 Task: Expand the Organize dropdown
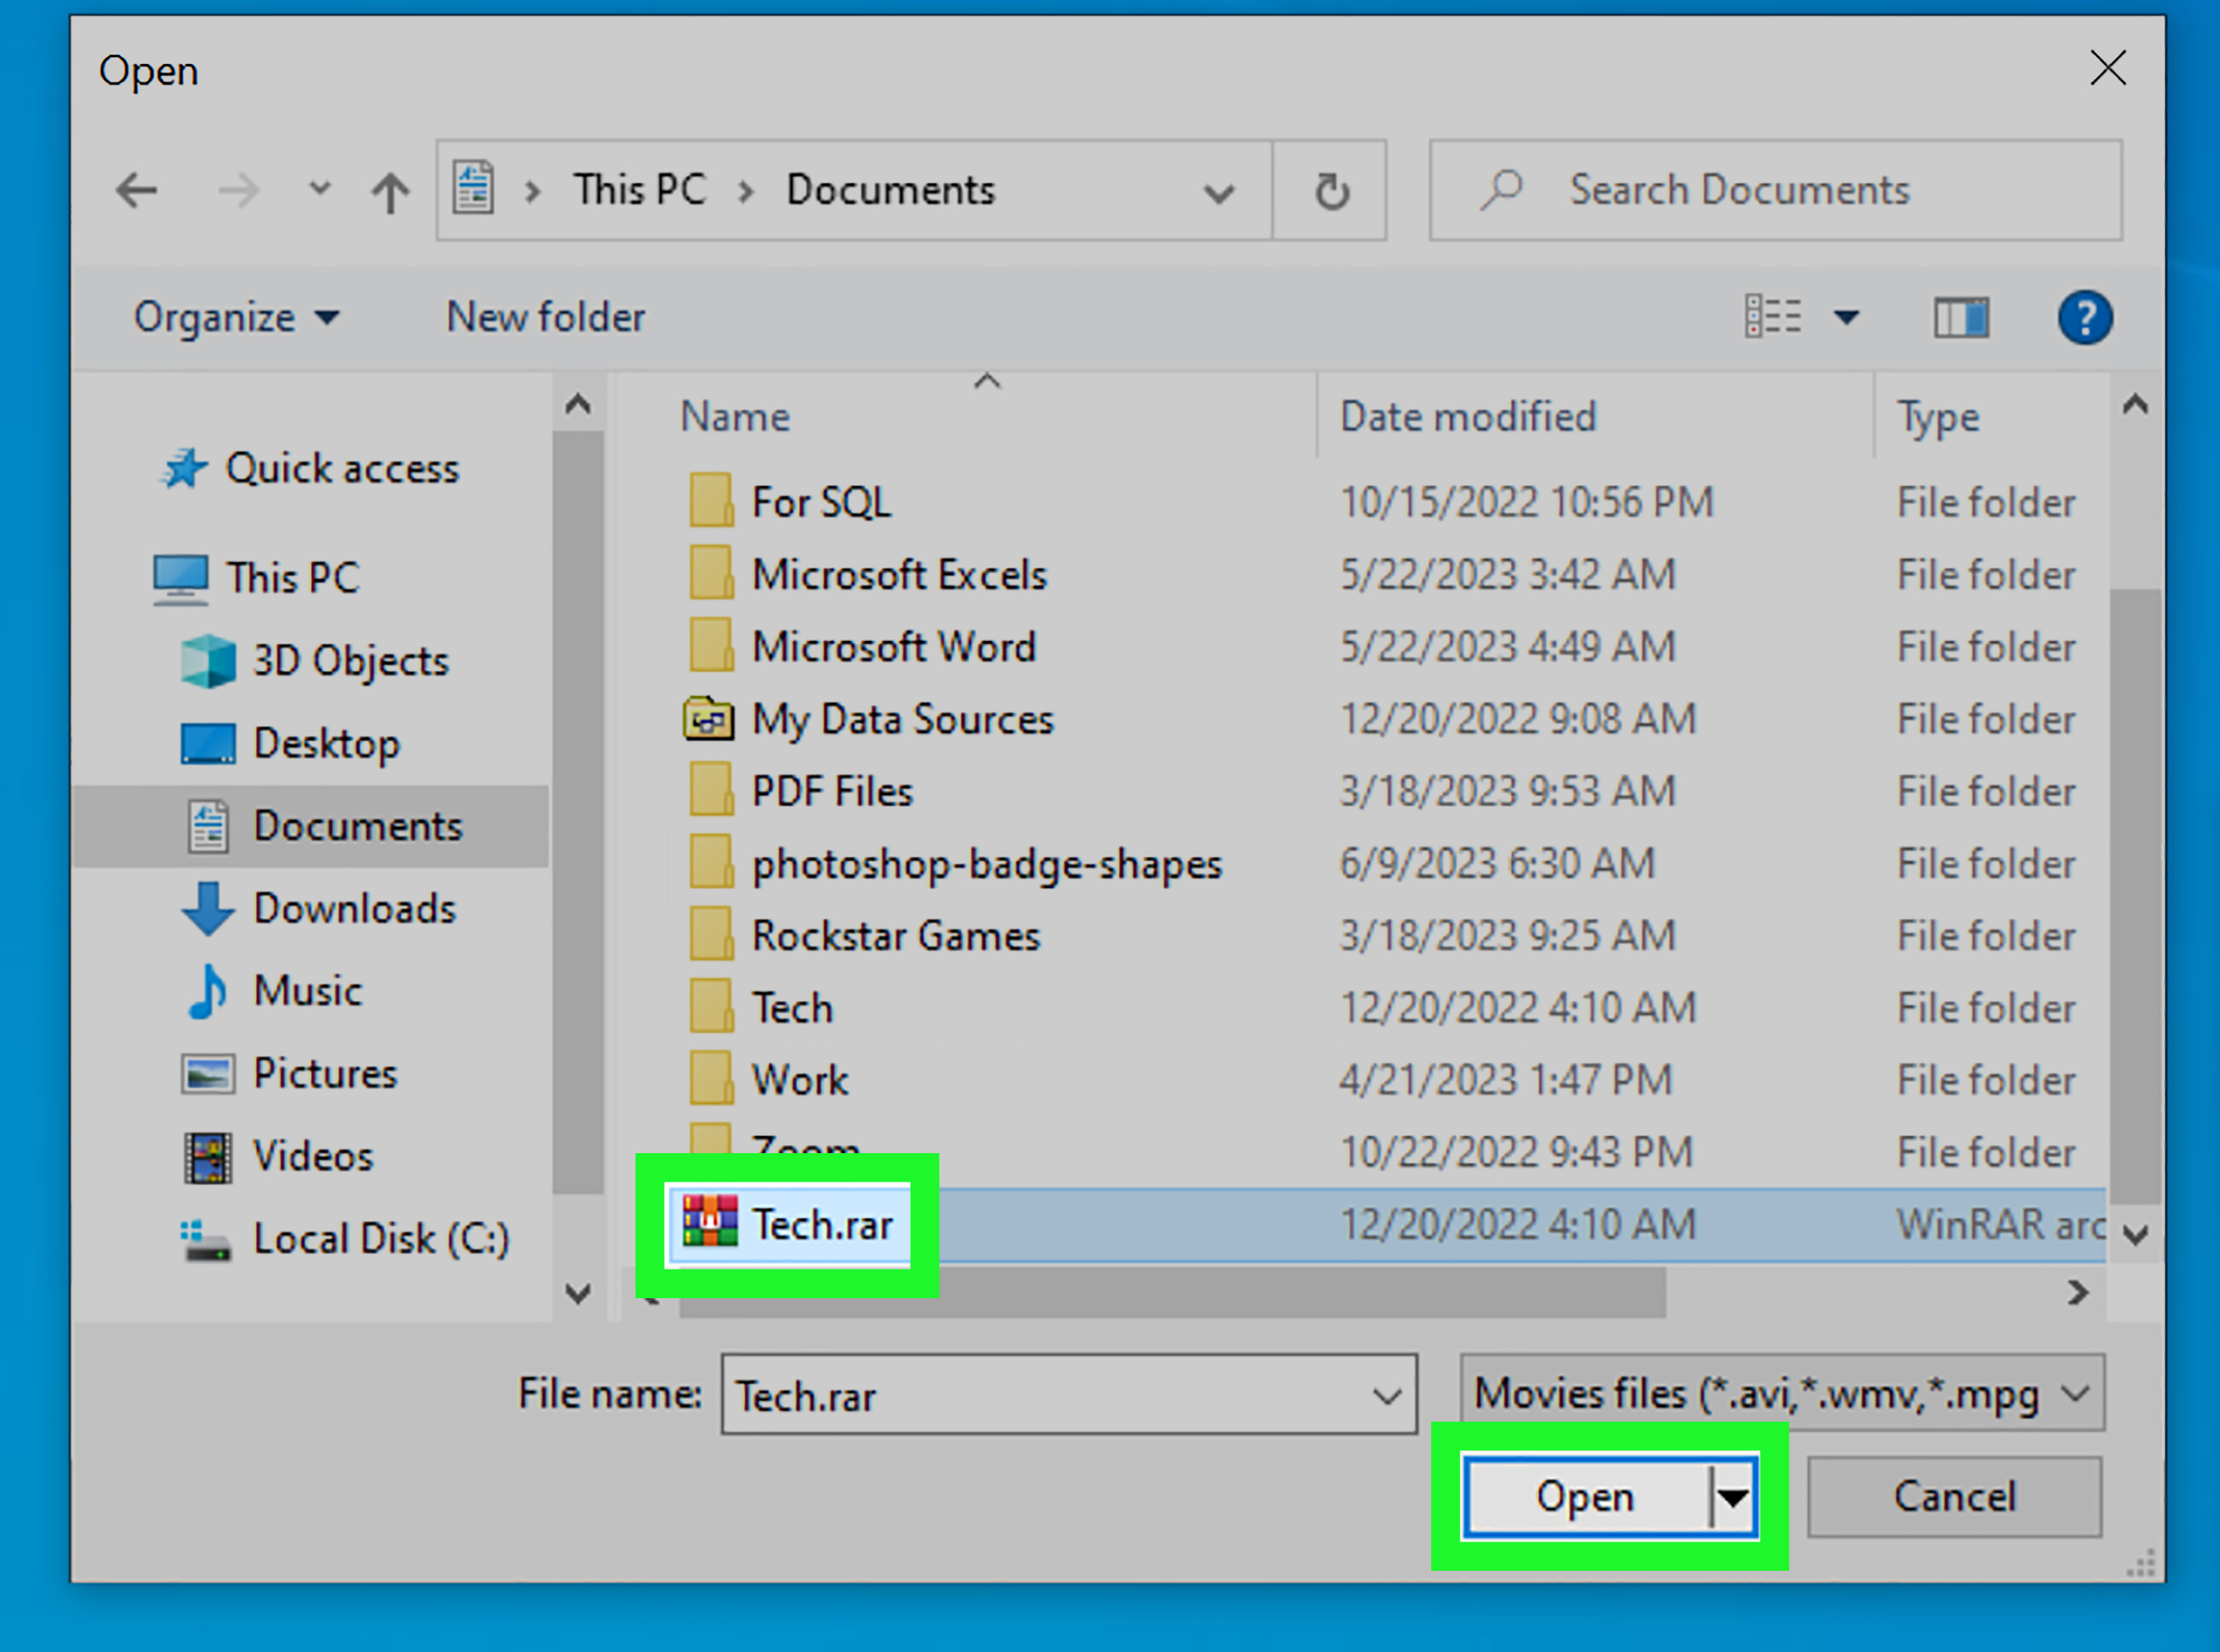coord(237,317)
